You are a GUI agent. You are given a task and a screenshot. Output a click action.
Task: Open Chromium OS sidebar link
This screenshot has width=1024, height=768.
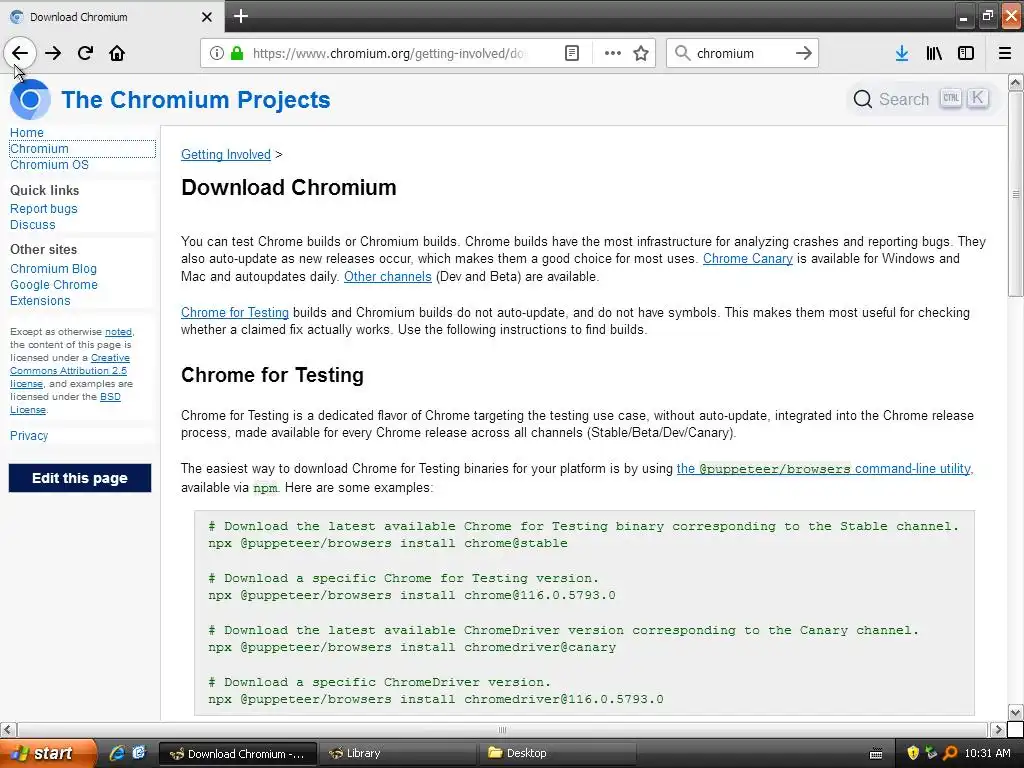point(49,165)
